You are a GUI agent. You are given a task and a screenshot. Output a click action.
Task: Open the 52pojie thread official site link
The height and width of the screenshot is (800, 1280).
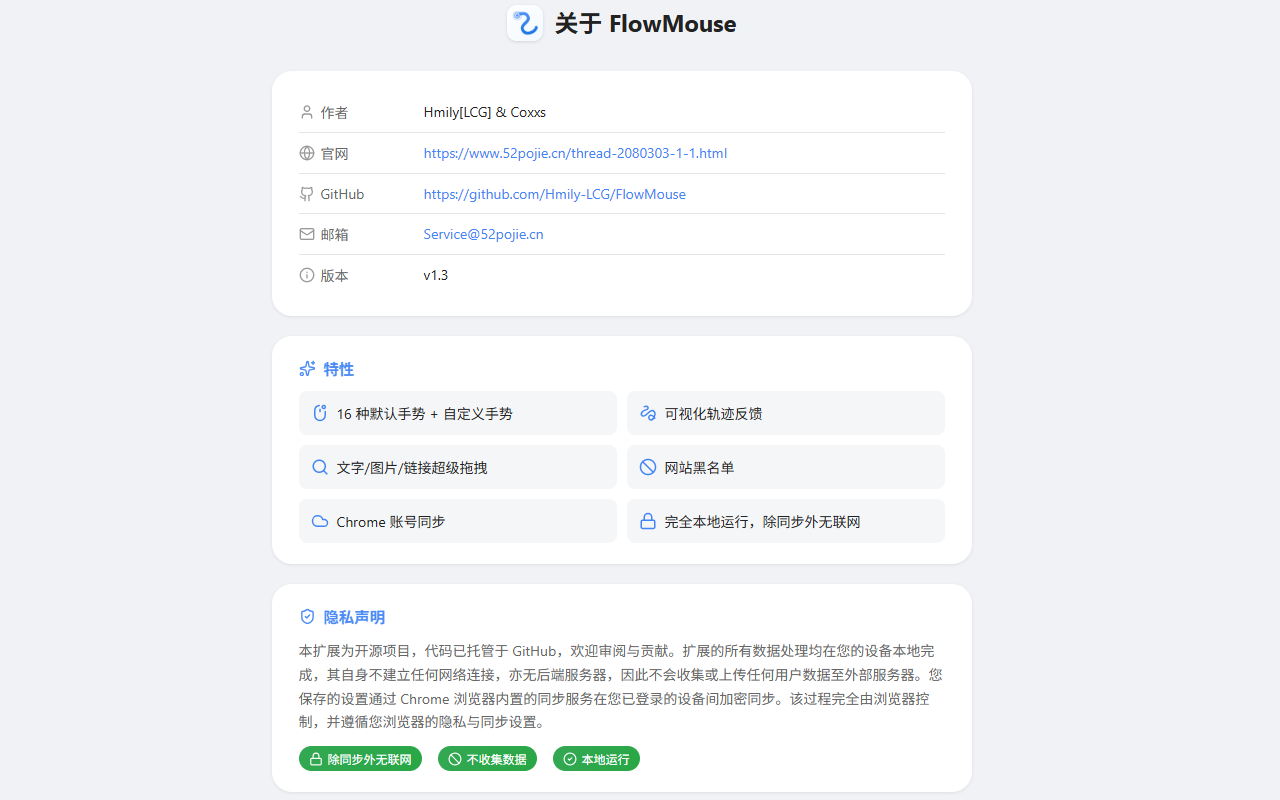coord(575,153)
